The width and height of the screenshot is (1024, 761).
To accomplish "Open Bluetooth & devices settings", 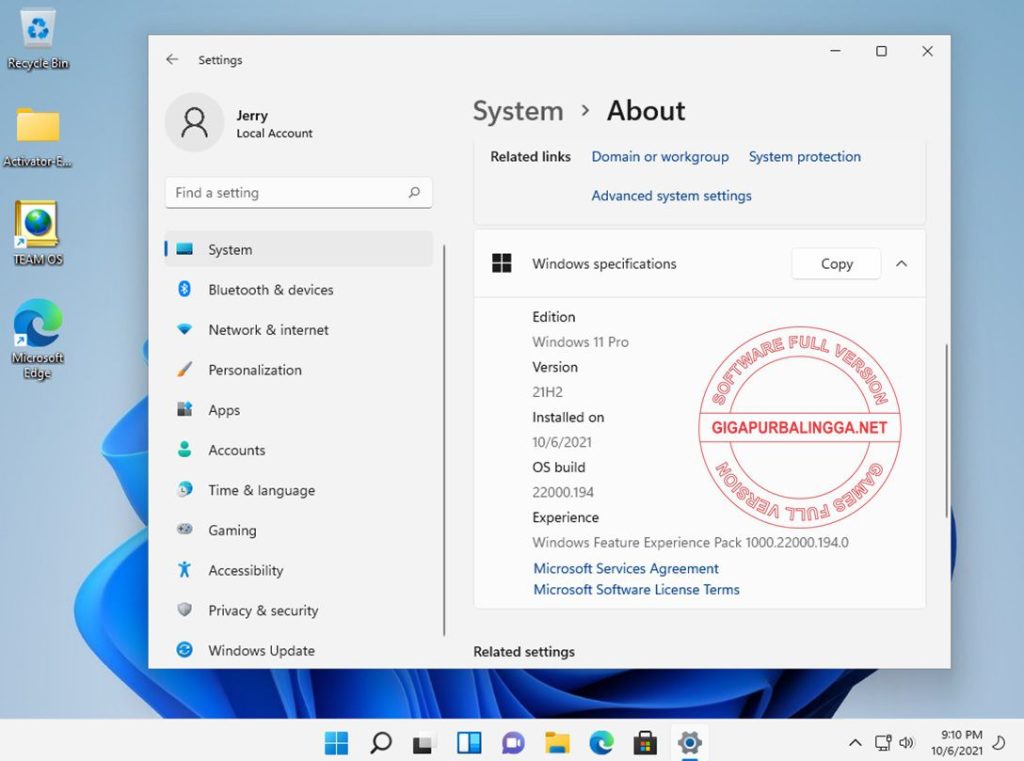I will pos(298,289).
